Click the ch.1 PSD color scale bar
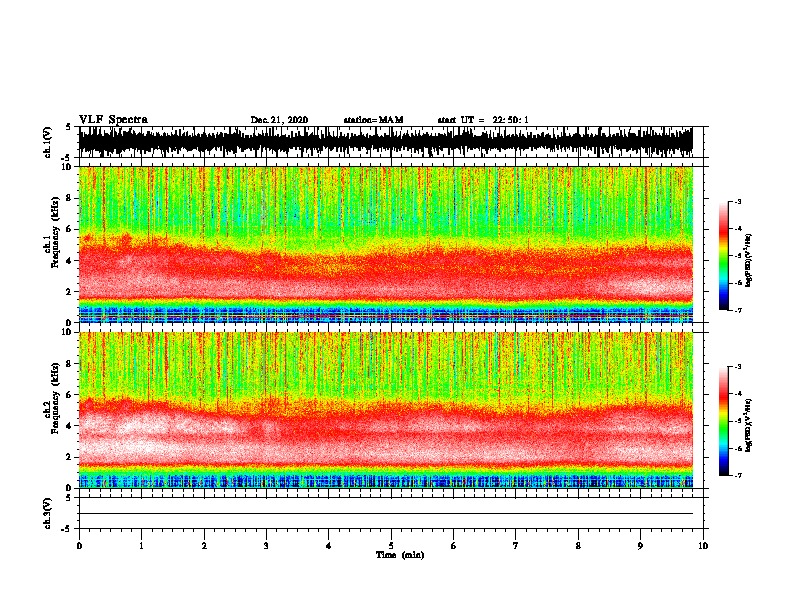 coord(723,256)
